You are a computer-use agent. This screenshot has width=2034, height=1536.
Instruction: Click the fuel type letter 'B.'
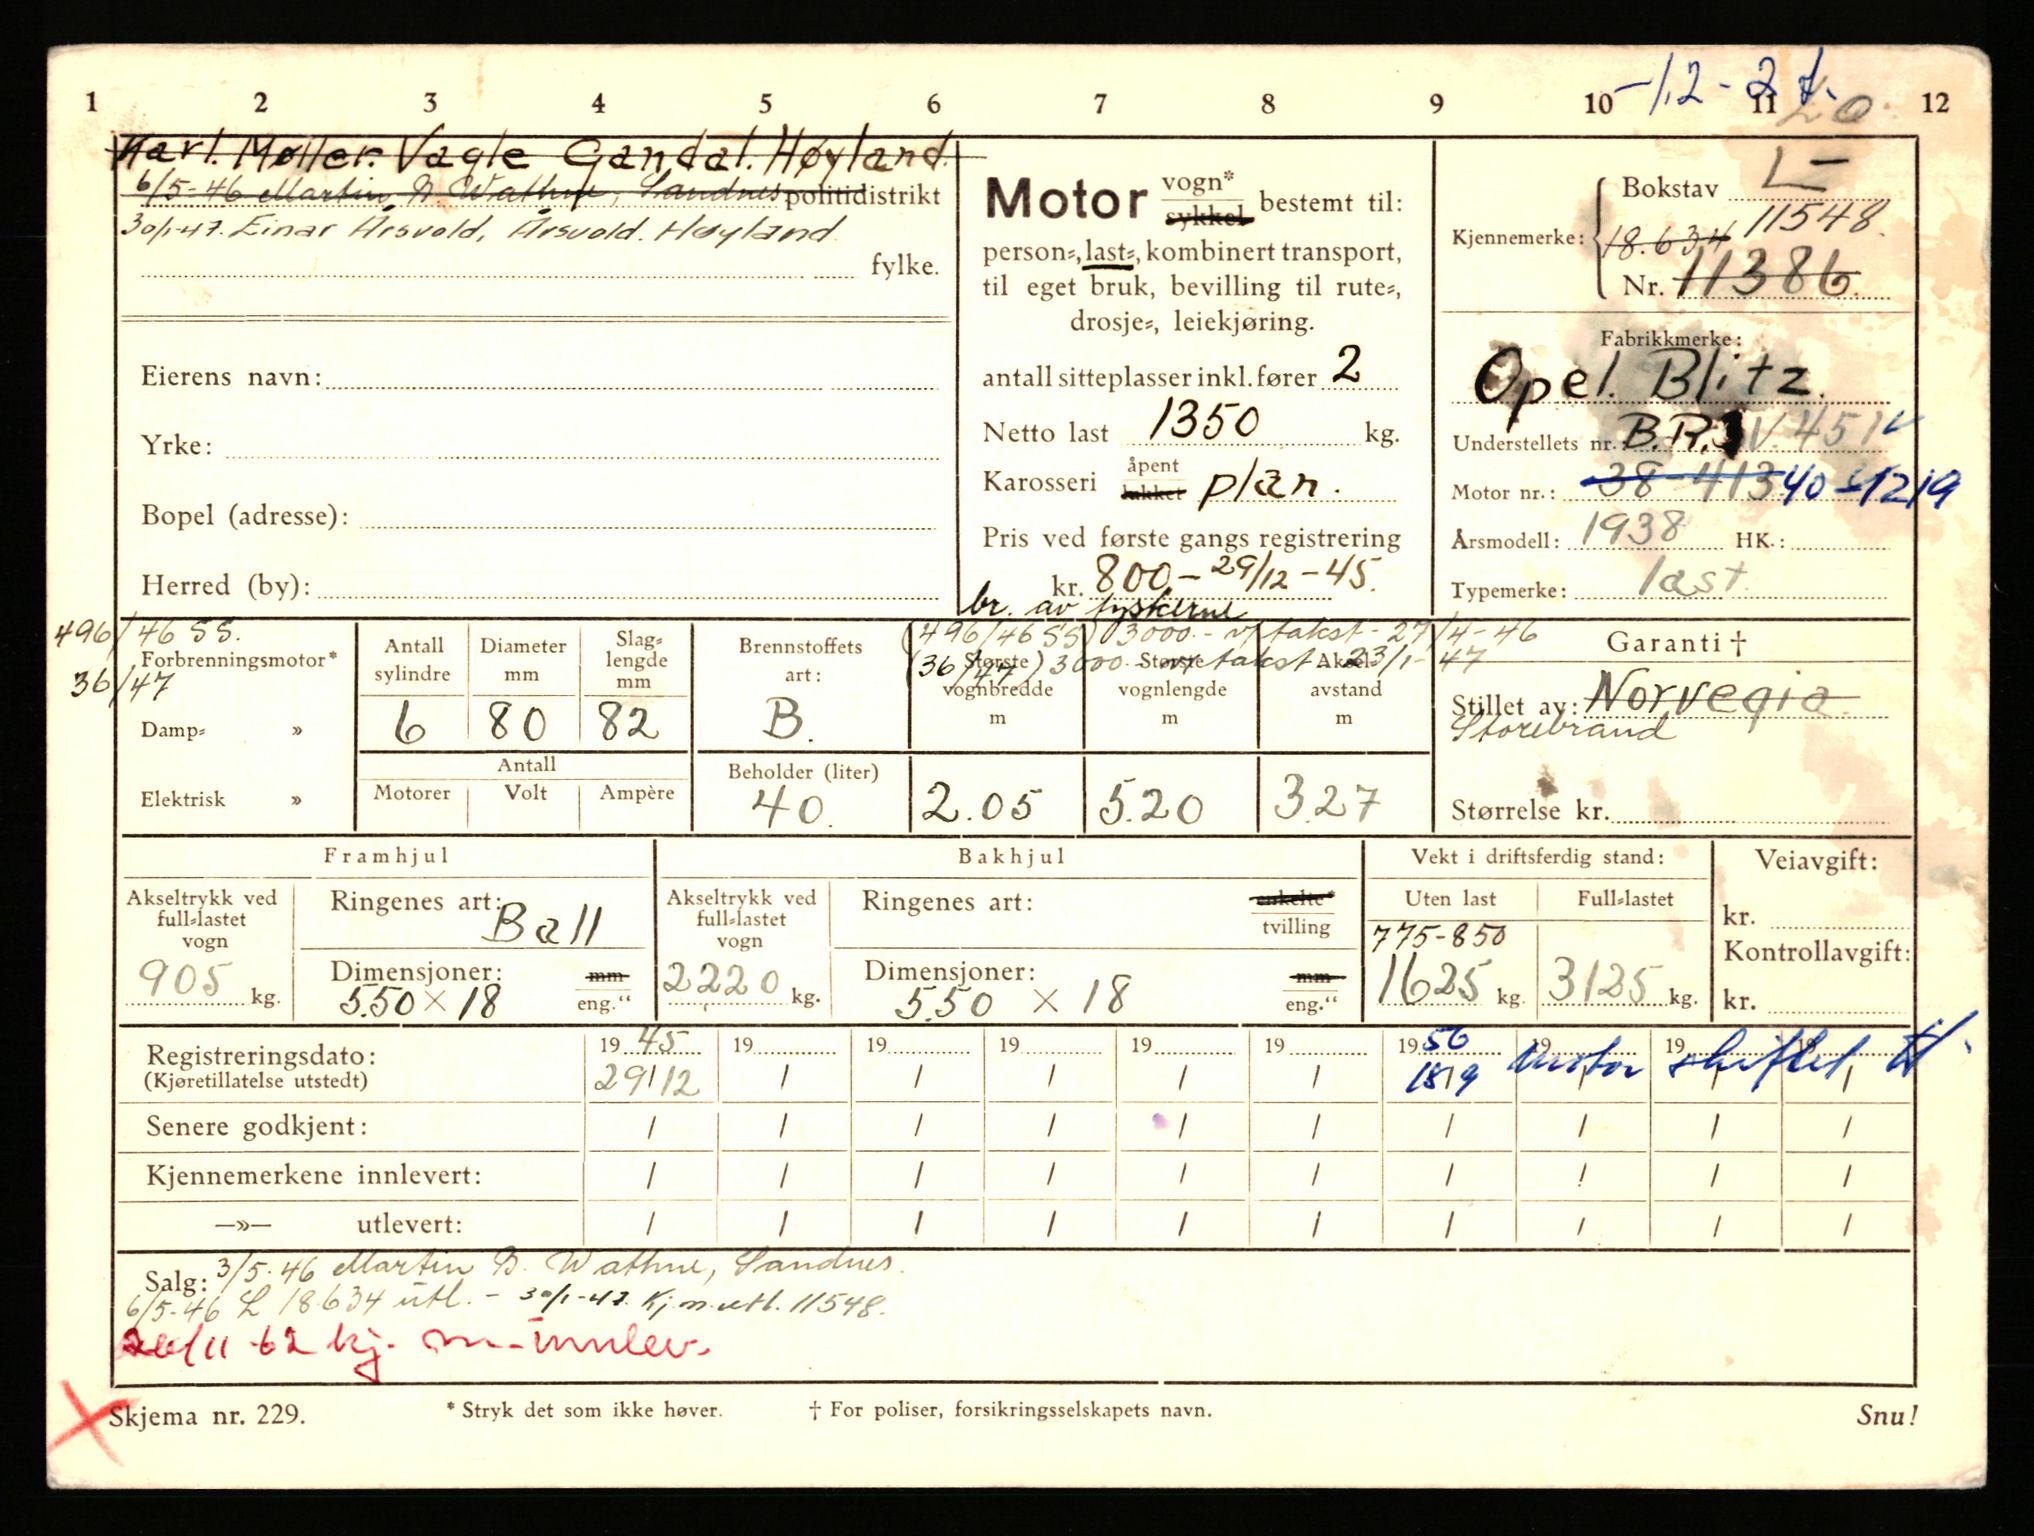pos(786,719)
